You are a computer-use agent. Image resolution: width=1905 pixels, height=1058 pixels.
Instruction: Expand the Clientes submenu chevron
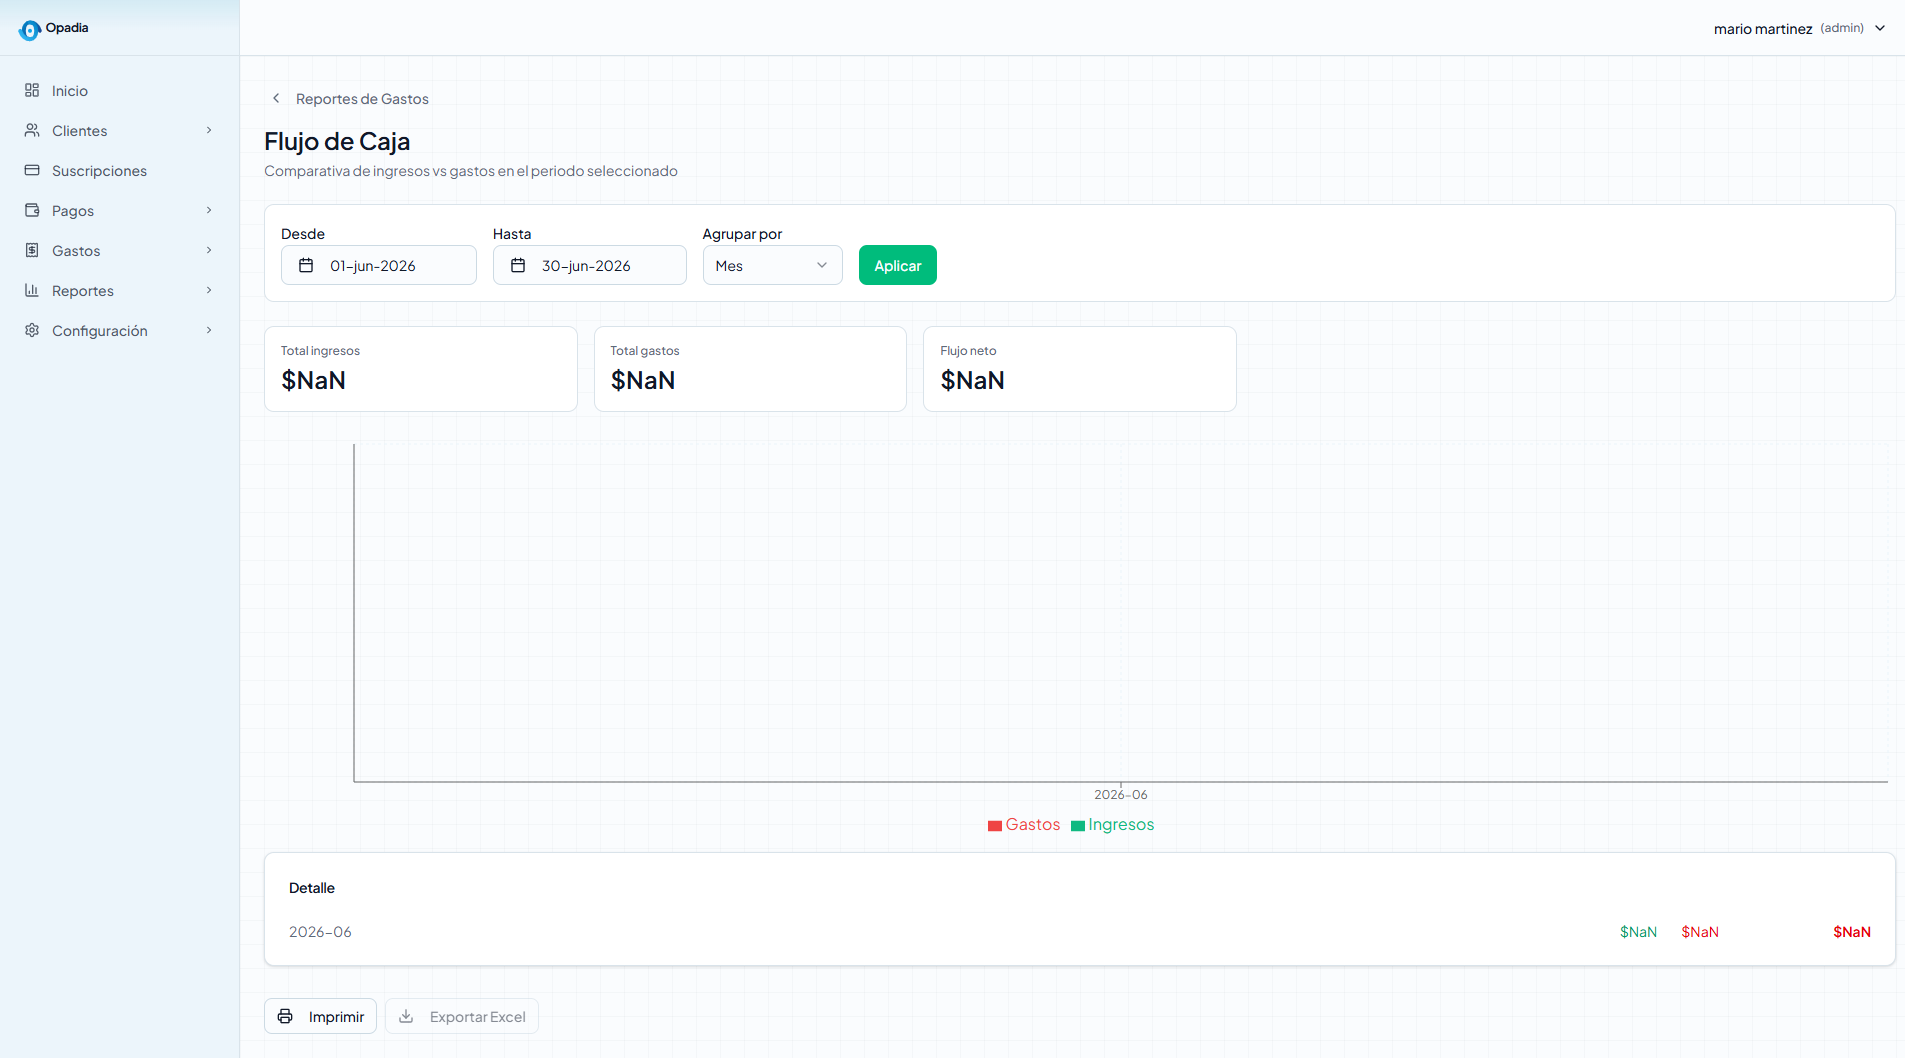[x=209, y=130]
